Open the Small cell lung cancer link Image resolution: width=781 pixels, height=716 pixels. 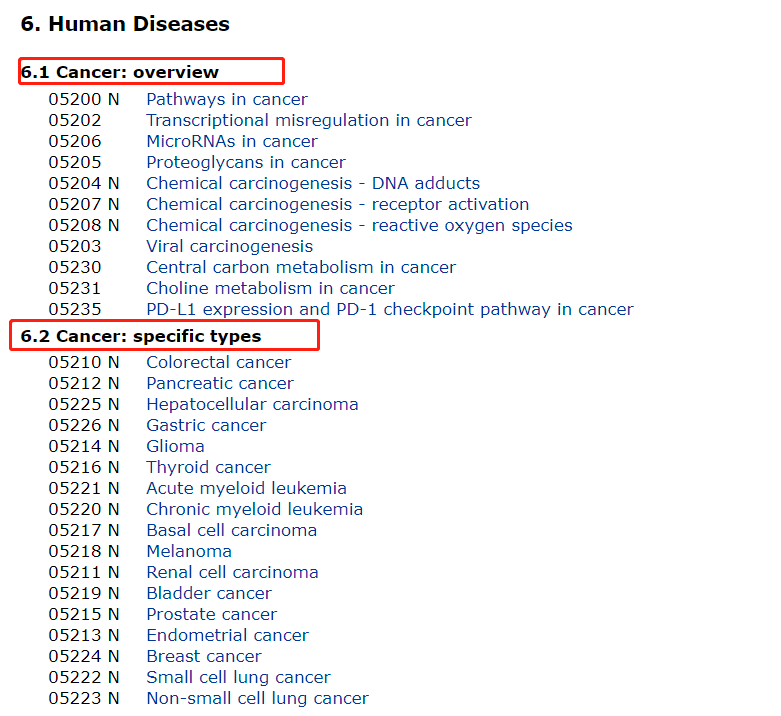click(x=239, y=677)
